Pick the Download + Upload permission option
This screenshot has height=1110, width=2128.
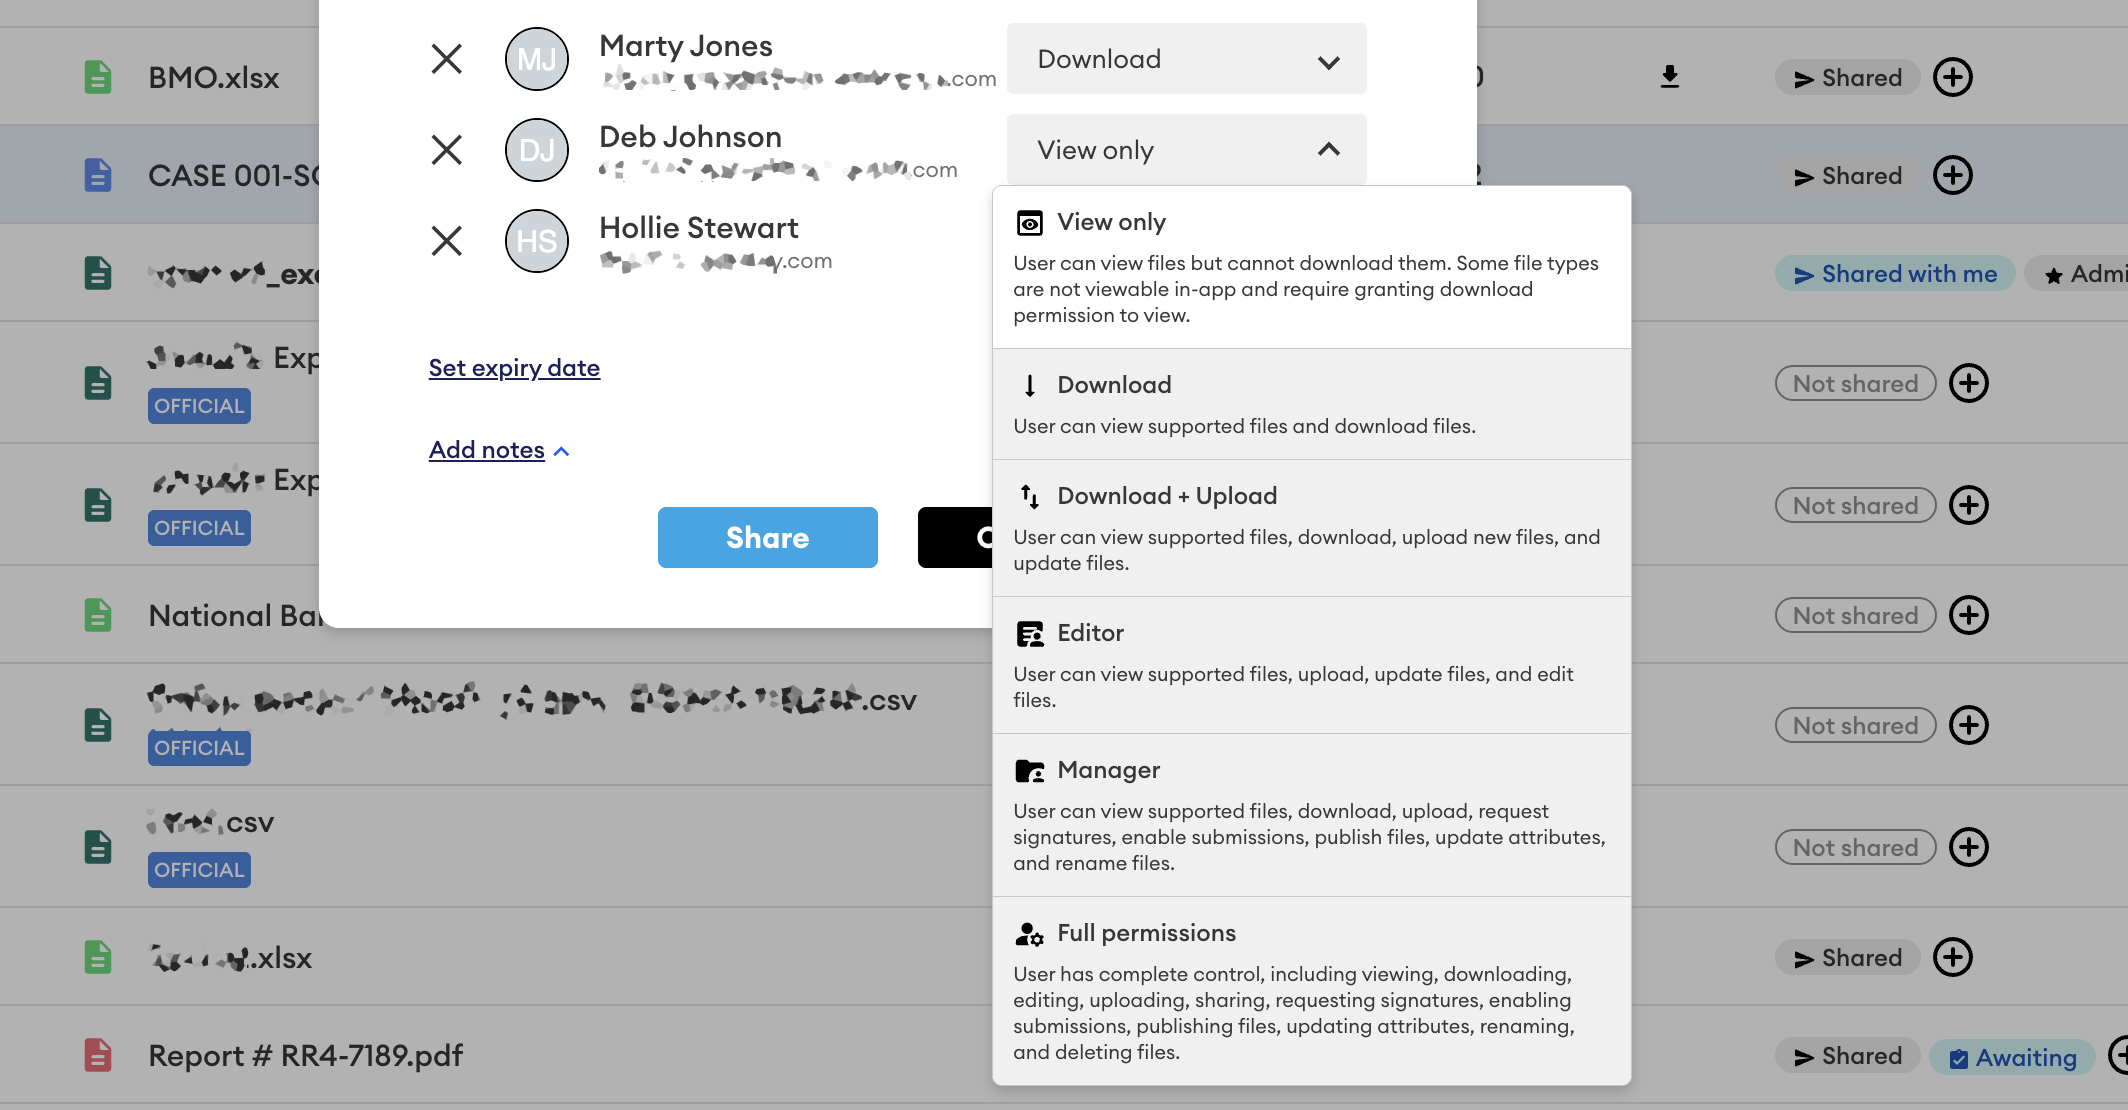[x=1311, y=528]
